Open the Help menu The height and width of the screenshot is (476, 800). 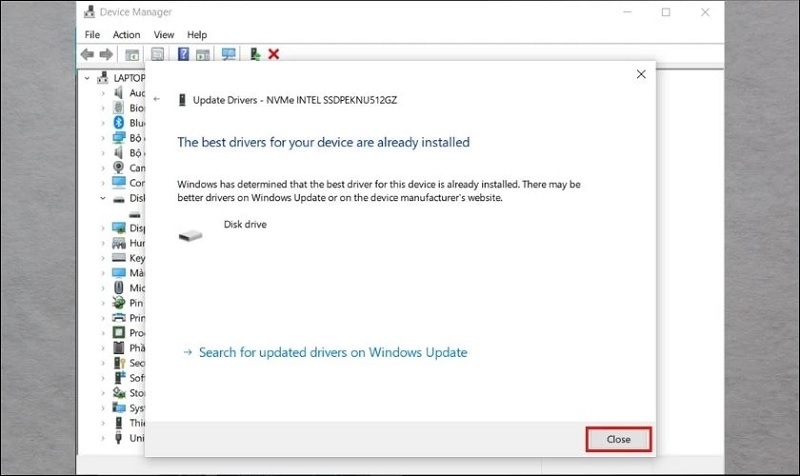click(x=196, y=34)
